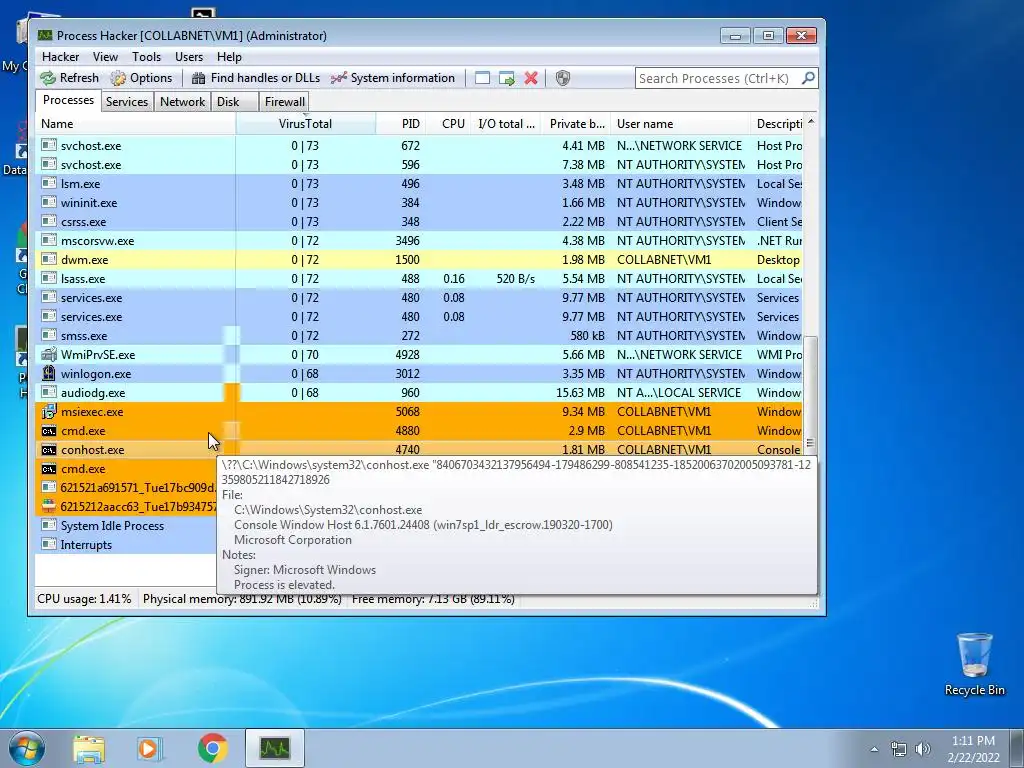Launch Windows Media Player from taskbar

click(150, 748)
